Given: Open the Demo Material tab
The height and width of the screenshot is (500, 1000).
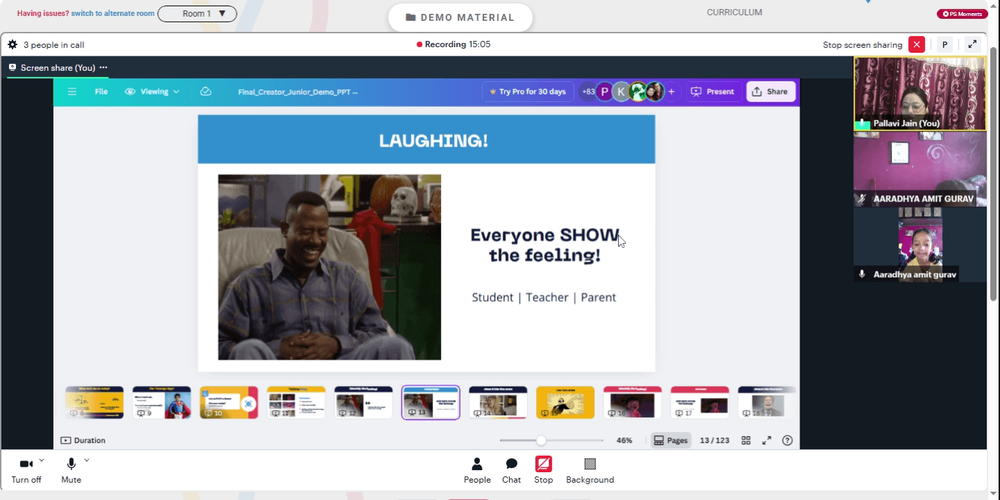Looking at the screenshot, I should (460, 17).
